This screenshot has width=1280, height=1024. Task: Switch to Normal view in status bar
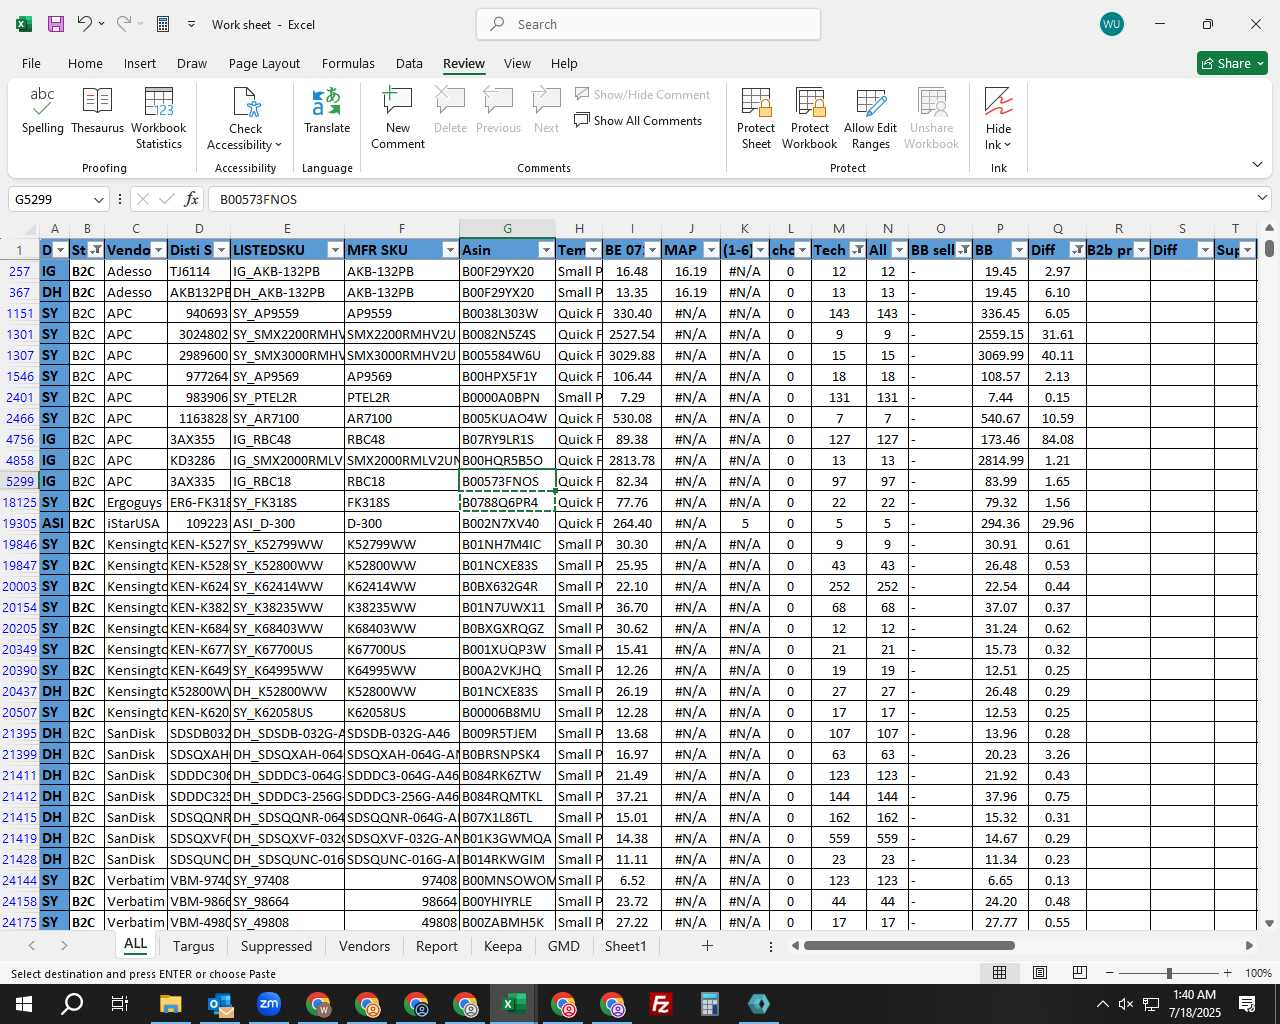tap(999, 973)
